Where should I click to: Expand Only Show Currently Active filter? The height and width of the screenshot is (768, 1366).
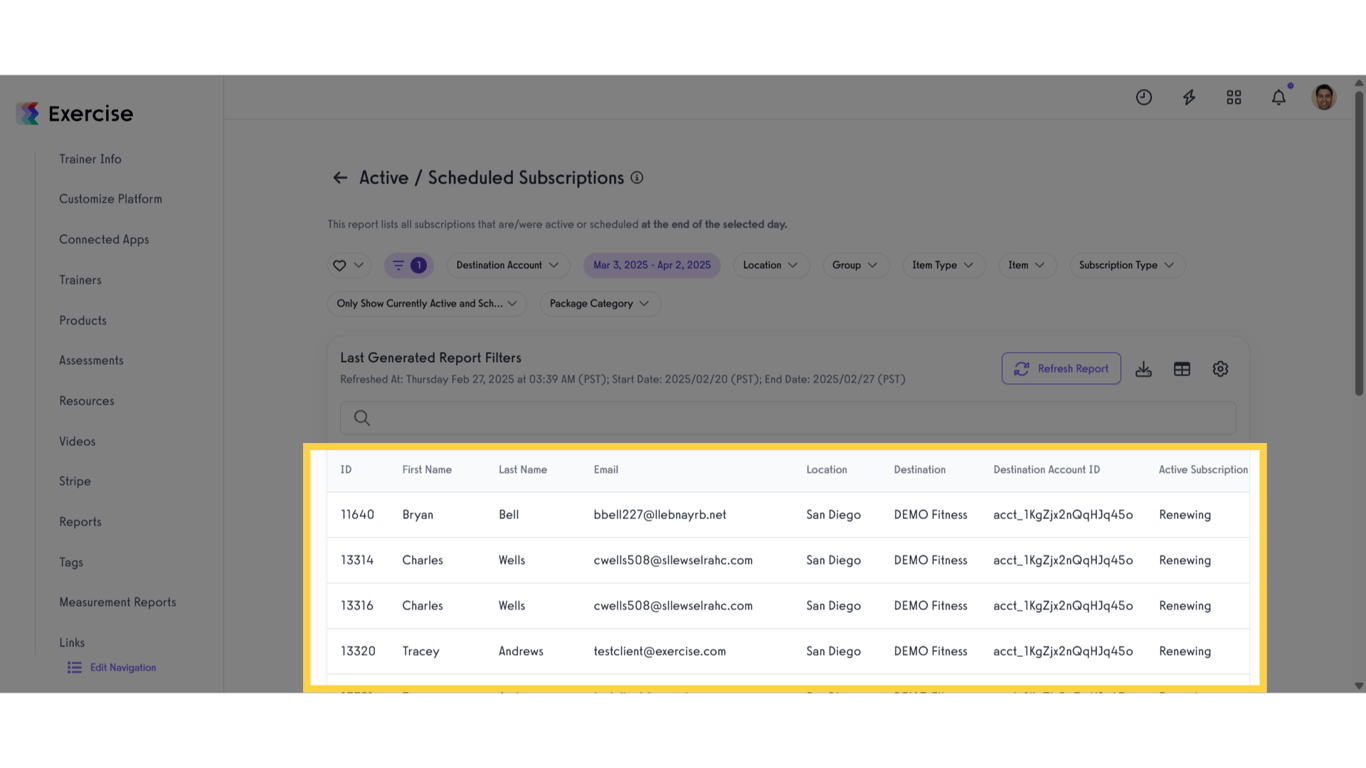[427, 303]
